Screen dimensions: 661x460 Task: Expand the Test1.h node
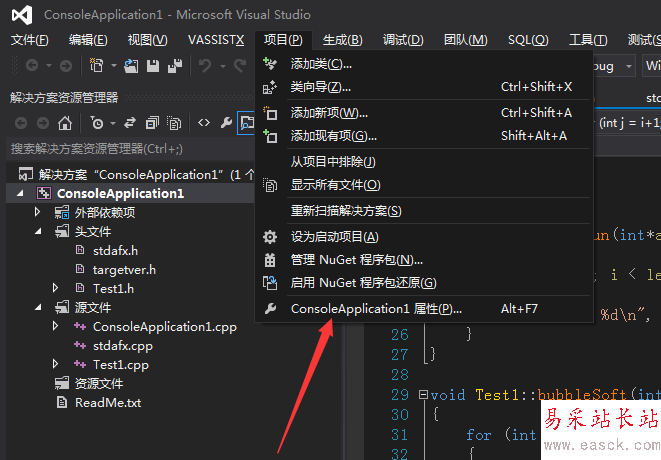point(55,288)
